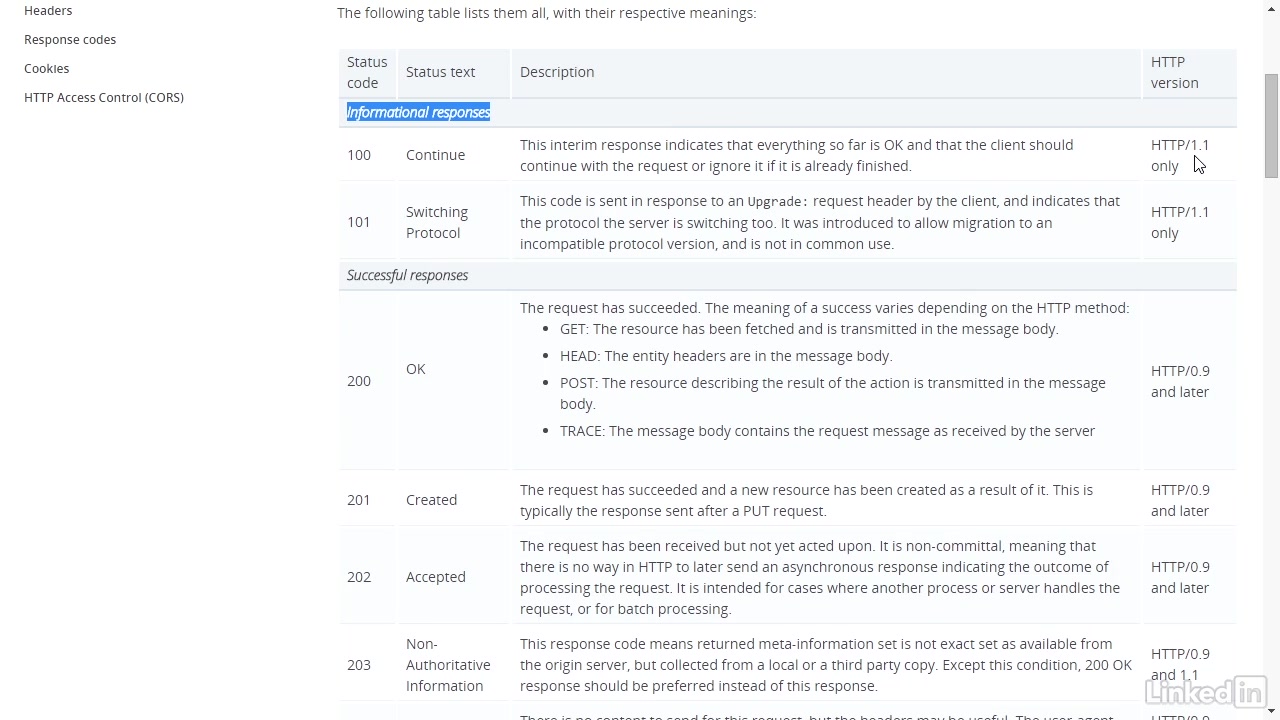Click the 'Upgrade:' code text in description

point(778,201)
